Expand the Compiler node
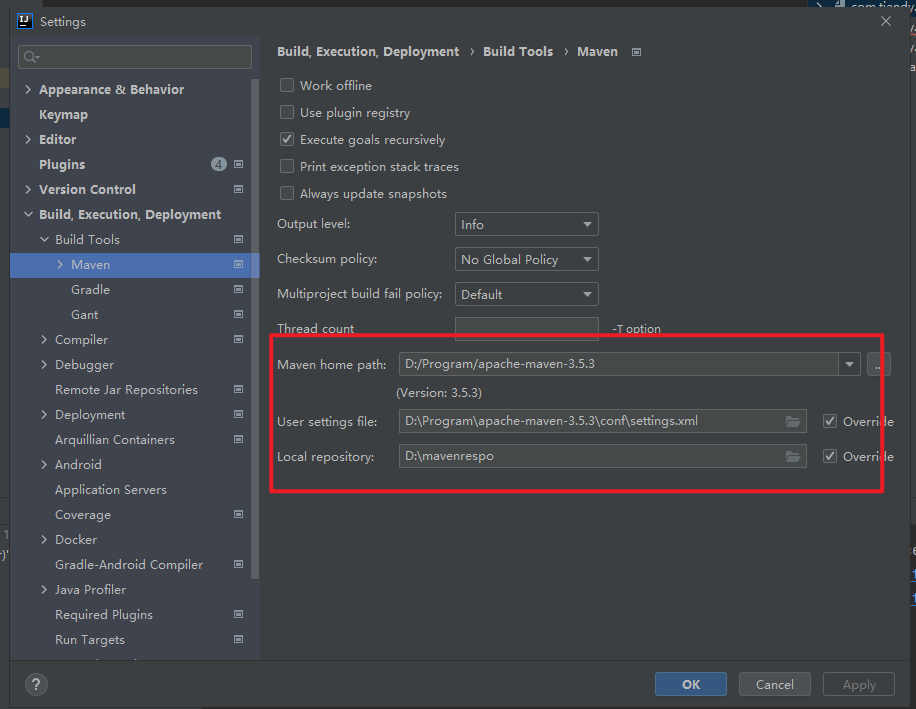 (x=44, y=339)
